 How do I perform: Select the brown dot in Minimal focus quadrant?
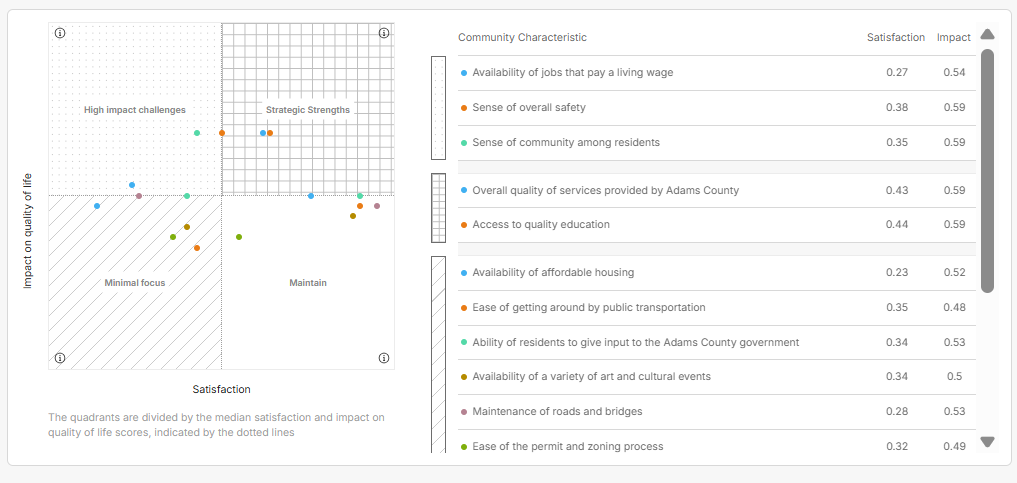pyautogui.click(x=187, y=227)
